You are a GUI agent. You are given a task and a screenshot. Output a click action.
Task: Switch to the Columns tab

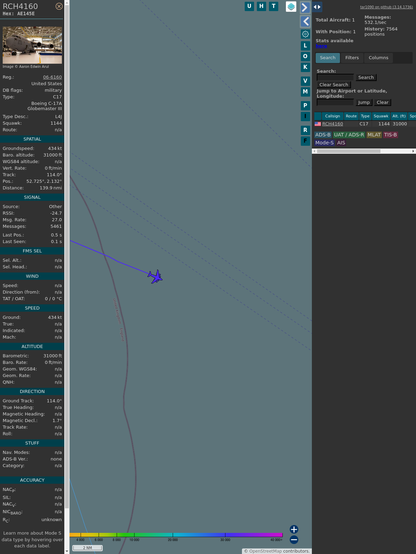(378, 58)
